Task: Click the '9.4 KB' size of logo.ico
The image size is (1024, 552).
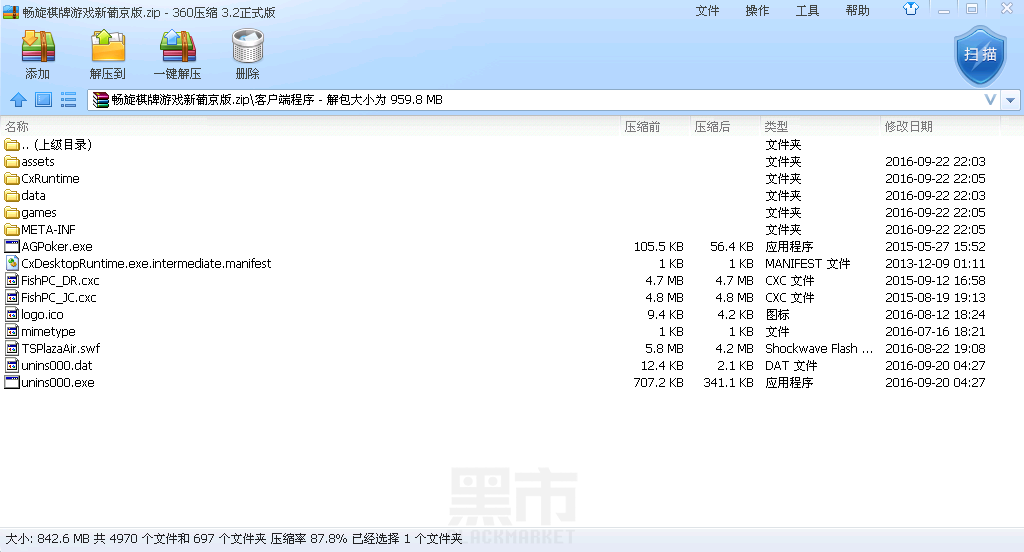Action: pos(665,314)
